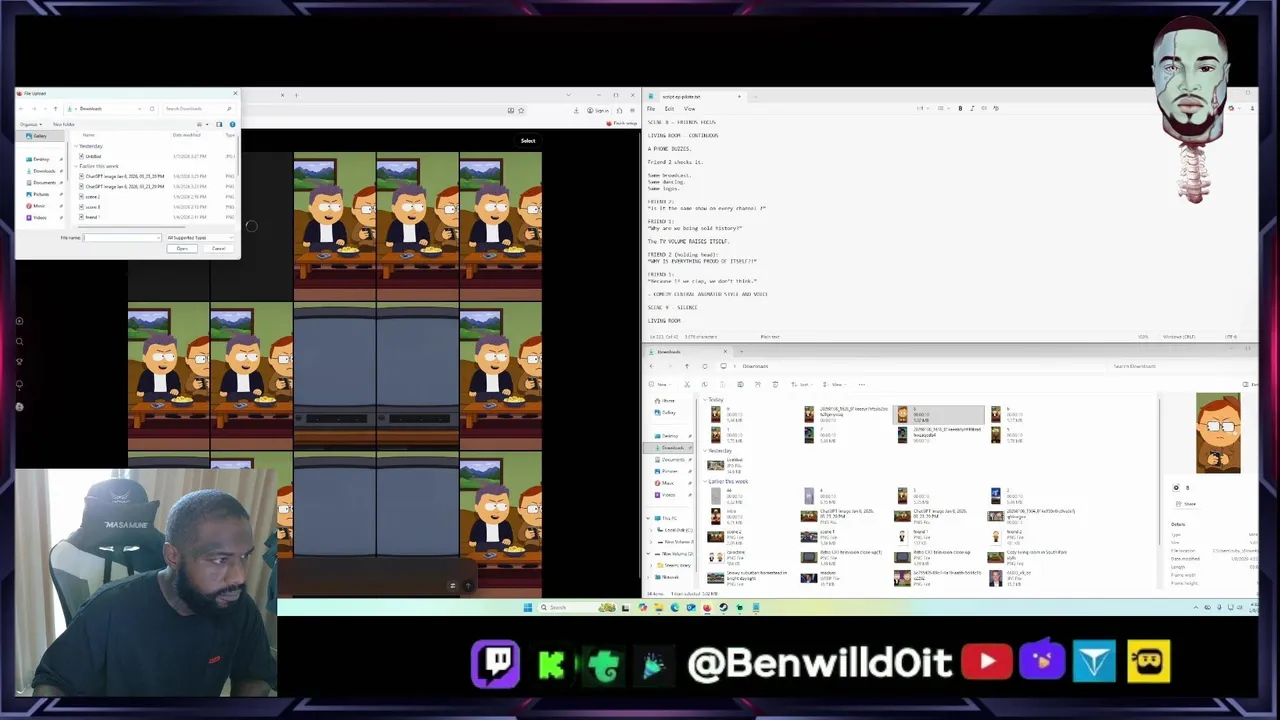Bookmark the page with the star icon
1280x720 pixels.
pyautogui.click(x=521, y=110)
